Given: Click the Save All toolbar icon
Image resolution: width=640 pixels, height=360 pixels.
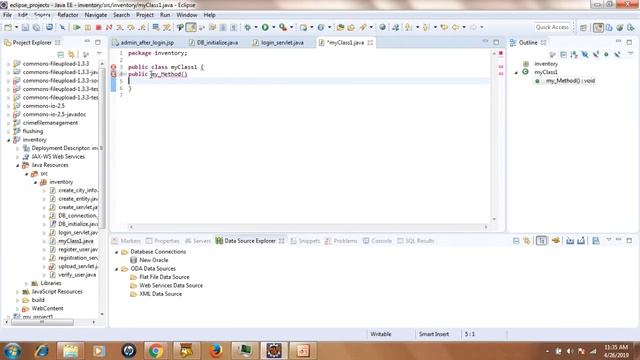Looking at the screenshot, I should (x=36, y=27).
